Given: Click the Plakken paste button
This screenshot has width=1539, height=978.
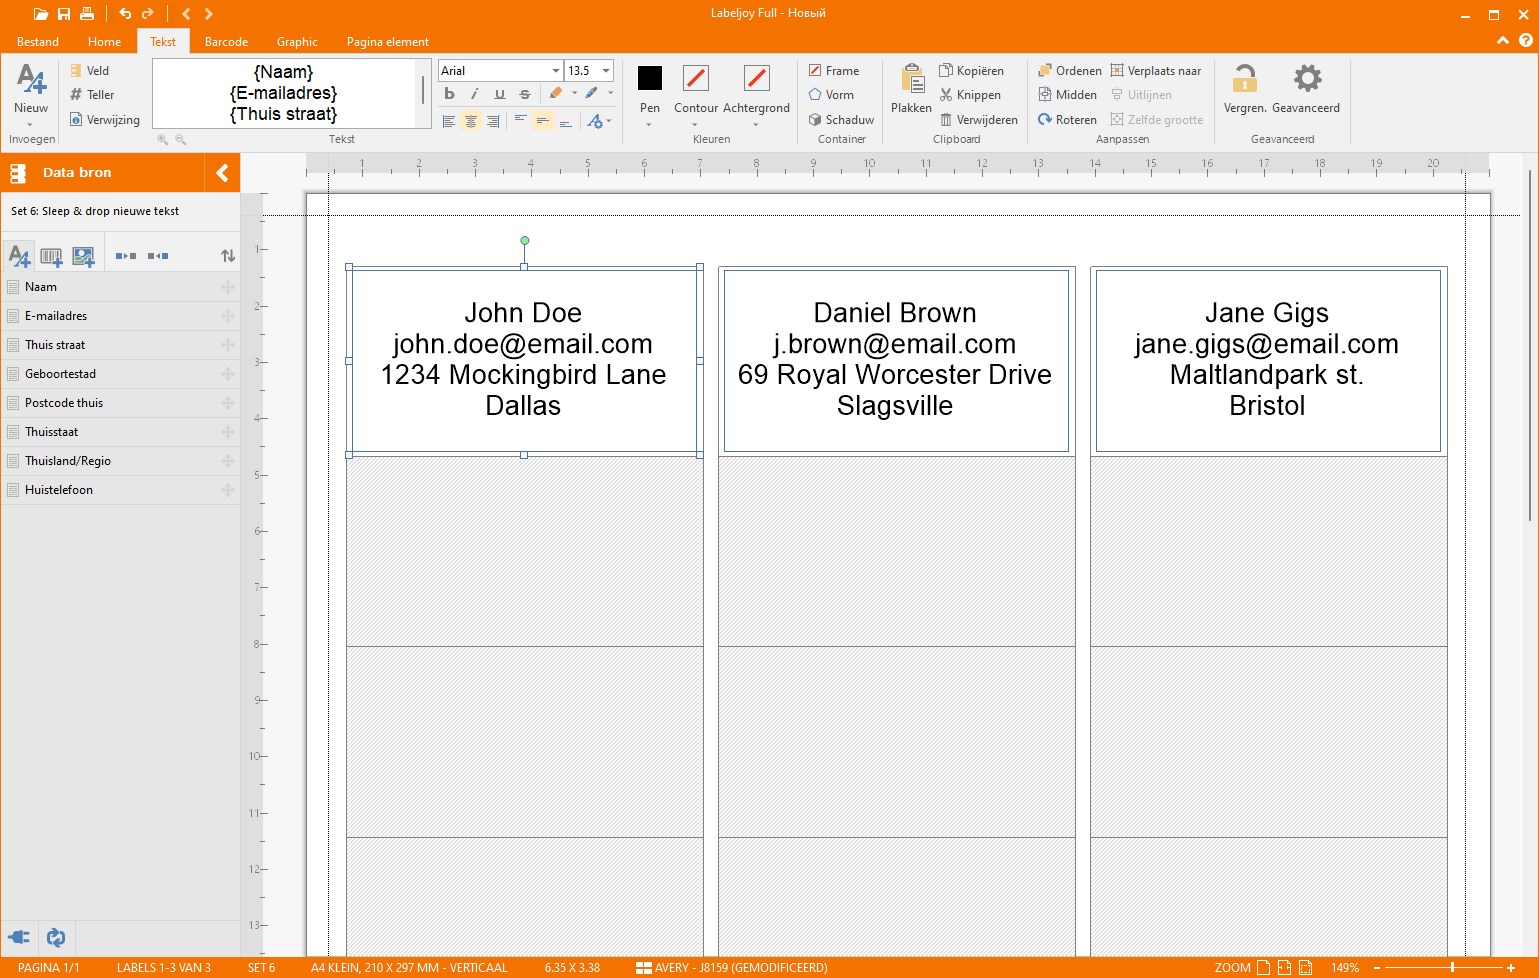Looking at the screenshot, I should [x=911, y=89].
